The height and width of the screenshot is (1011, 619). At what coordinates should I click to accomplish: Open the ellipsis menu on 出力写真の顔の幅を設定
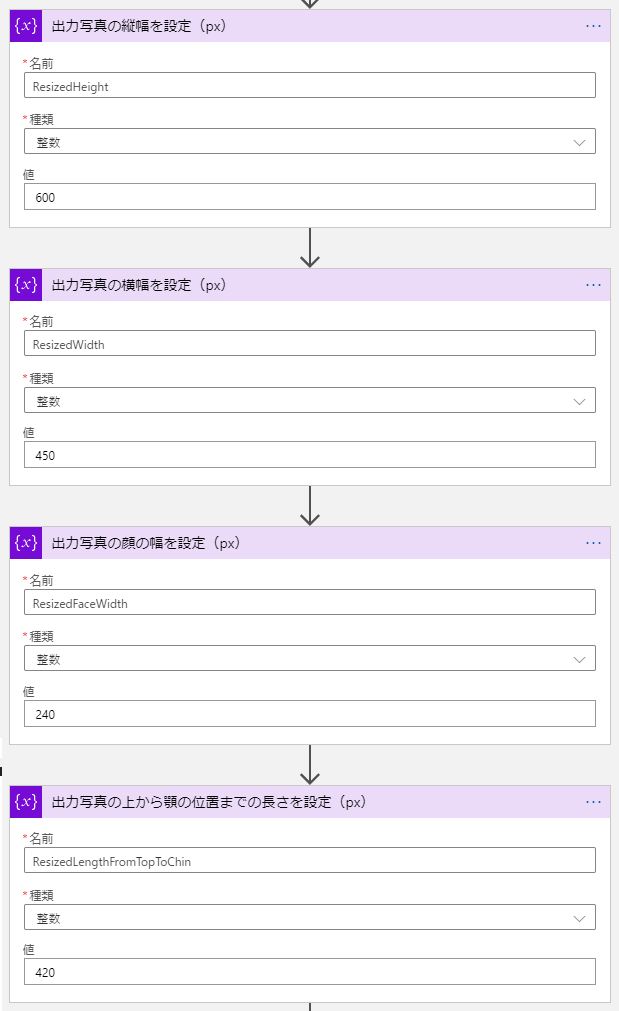coord(594,543)
